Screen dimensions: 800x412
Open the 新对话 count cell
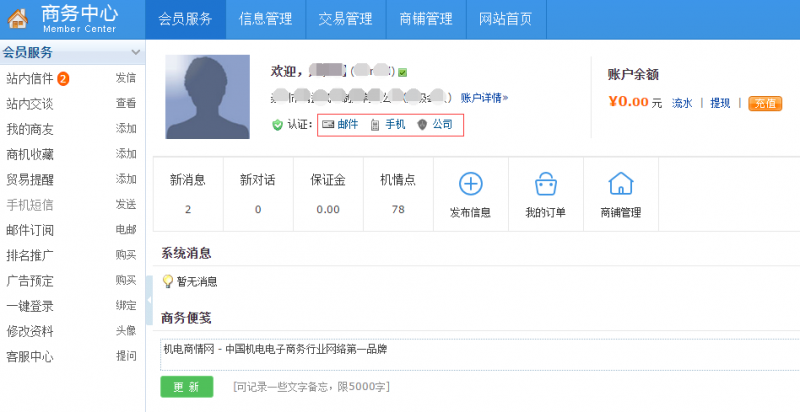(258, 194)
